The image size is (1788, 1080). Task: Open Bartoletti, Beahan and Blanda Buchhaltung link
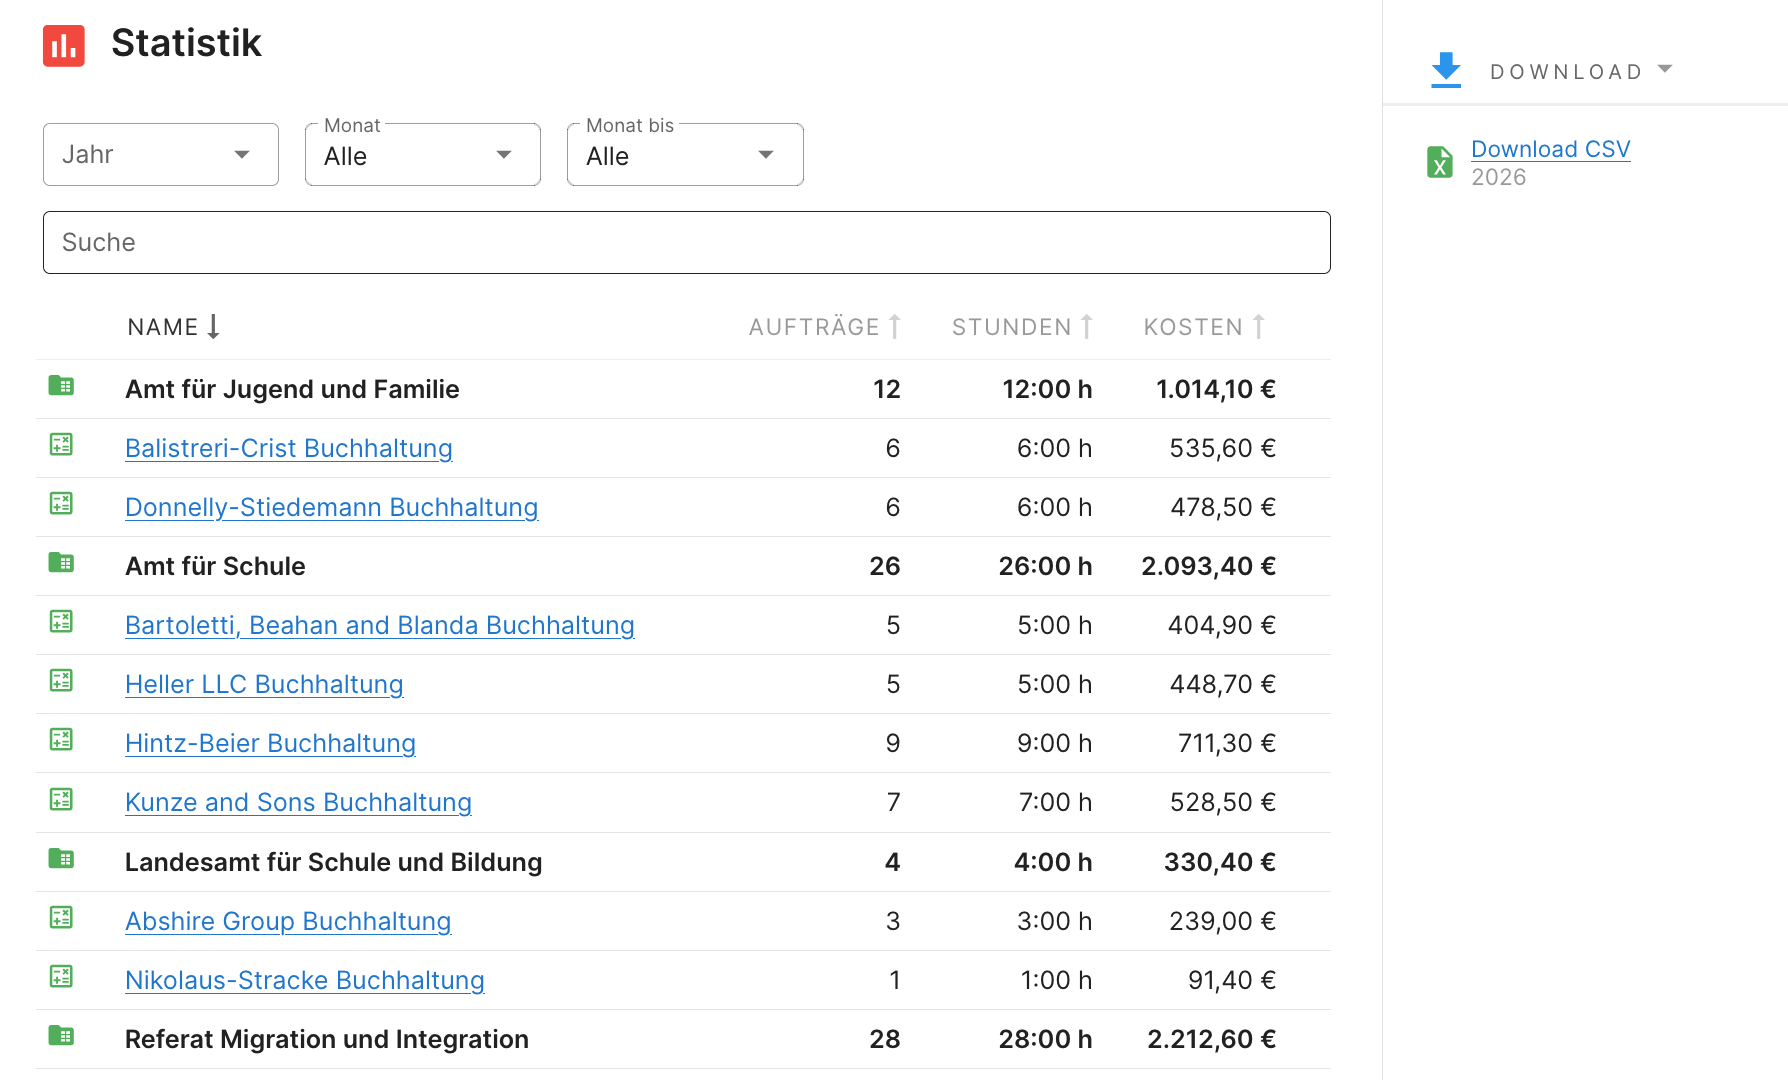(380, 625)
